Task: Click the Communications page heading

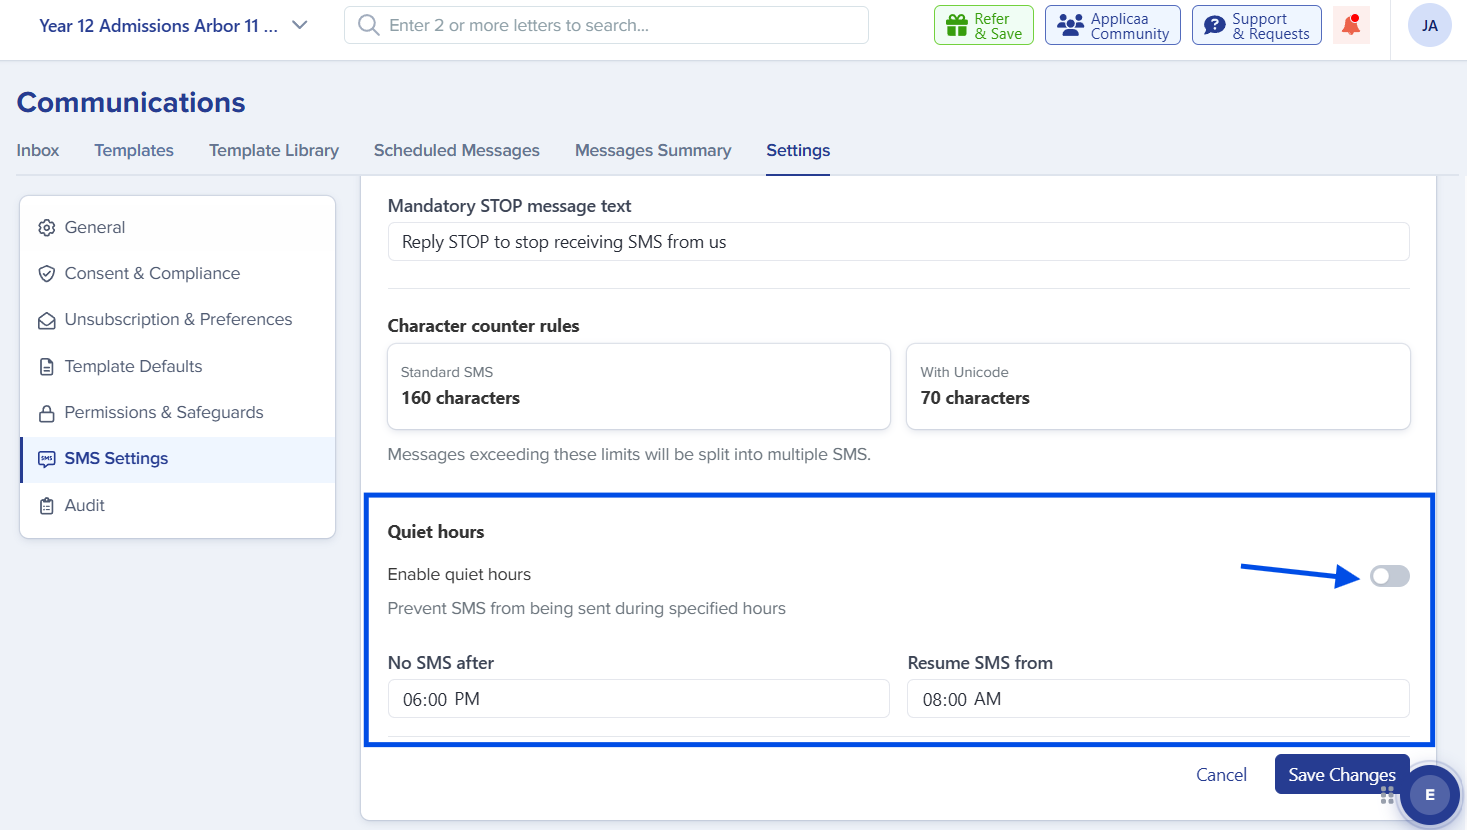Action: 131,102
